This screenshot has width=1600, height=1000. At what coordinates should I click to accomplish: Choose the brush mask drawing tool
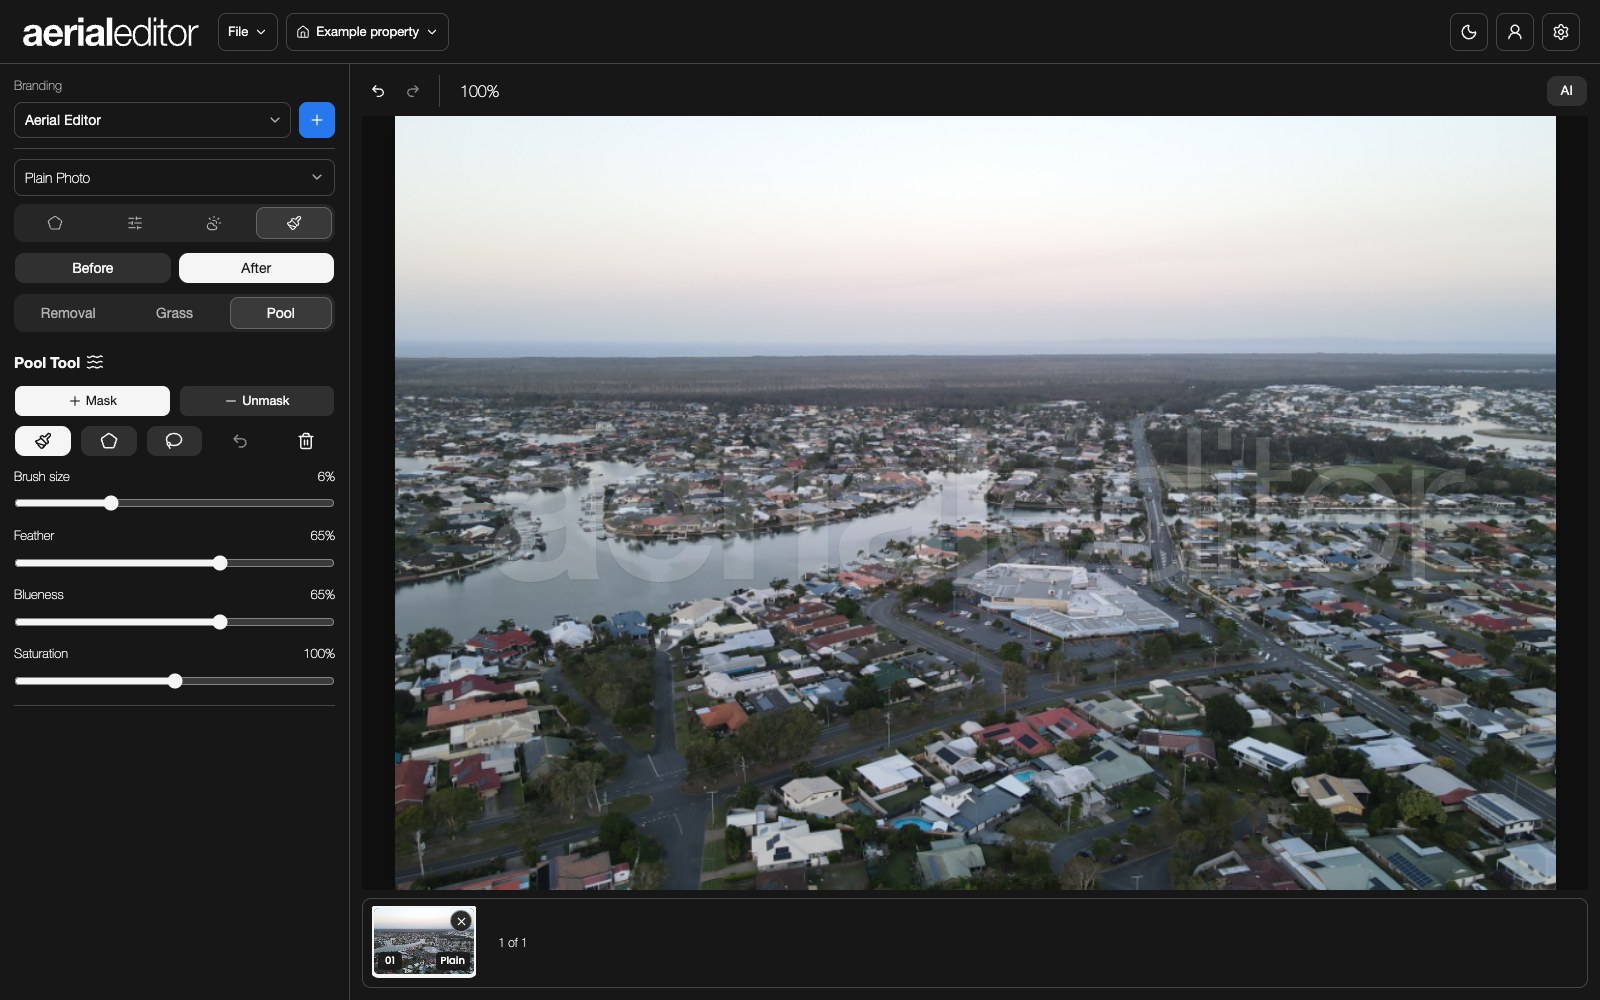tap(43, 441)
